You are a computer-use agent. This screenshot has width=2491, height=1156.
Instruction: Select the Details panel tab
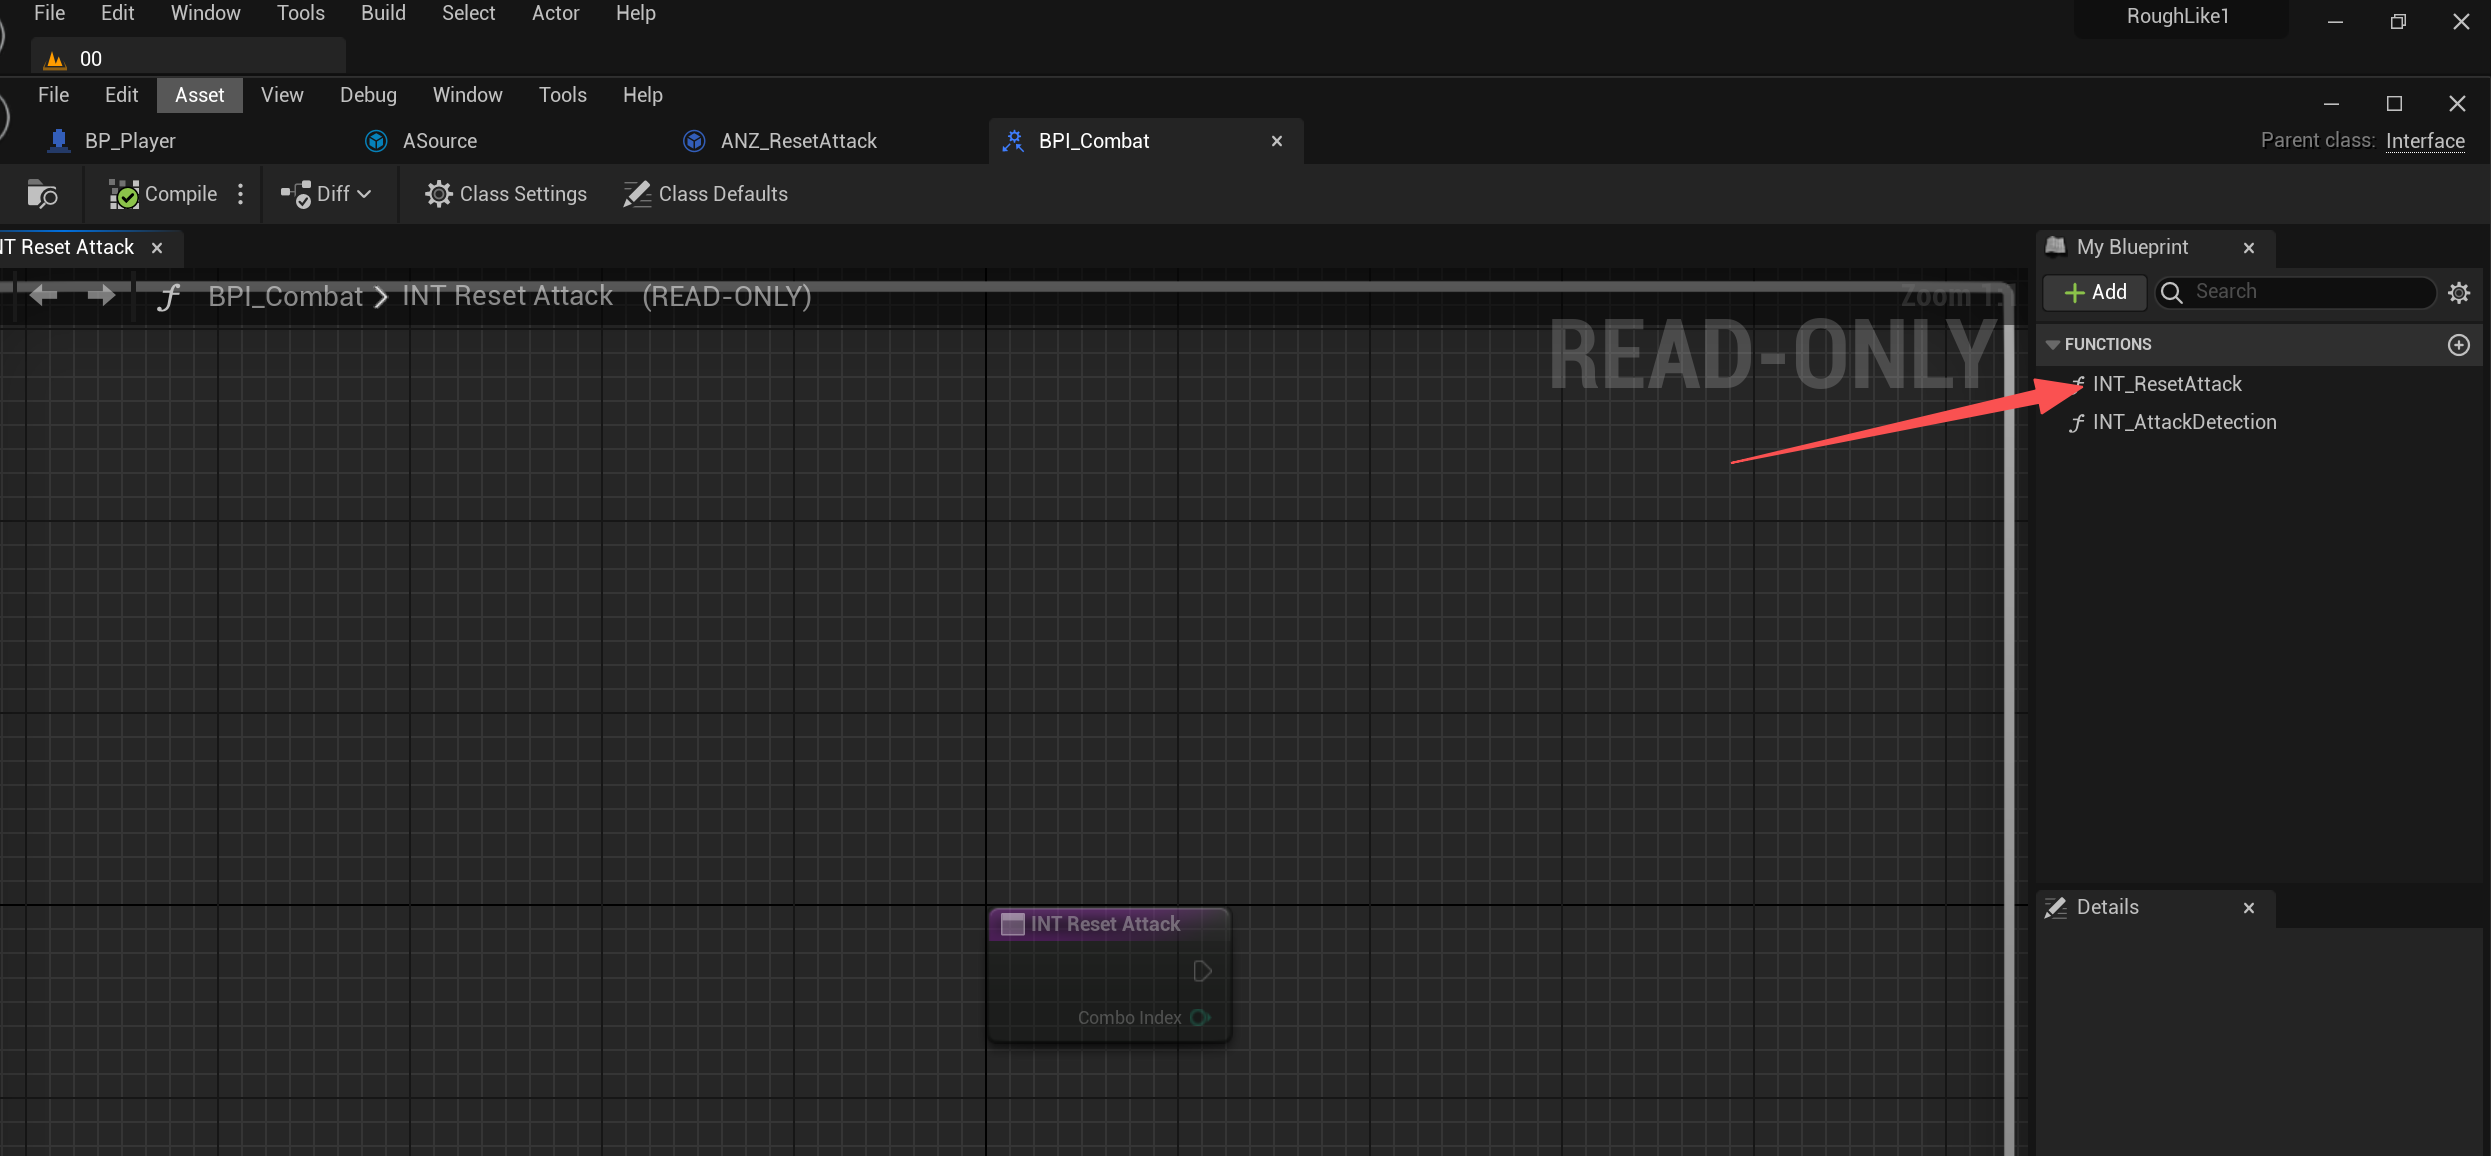tap(2107, 907)
